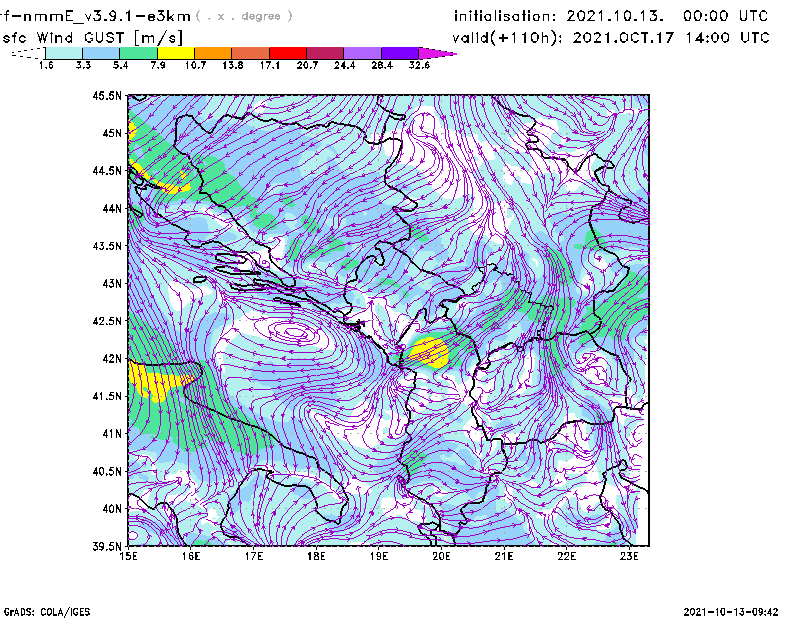The image size is (800, 618).
Task: Click the 40.5N latitude label
Action: pos(107,472)
